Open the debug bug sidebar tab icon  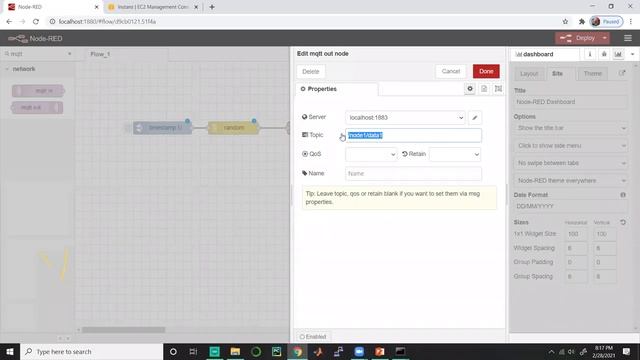(604, 54)
